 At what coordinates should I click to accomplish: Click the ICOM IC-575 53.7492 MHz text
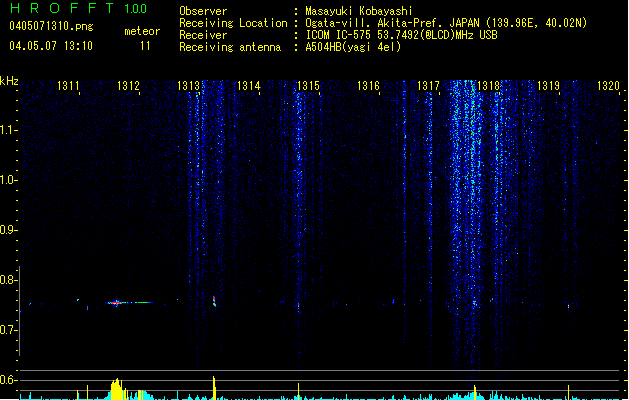coord(401,35)
